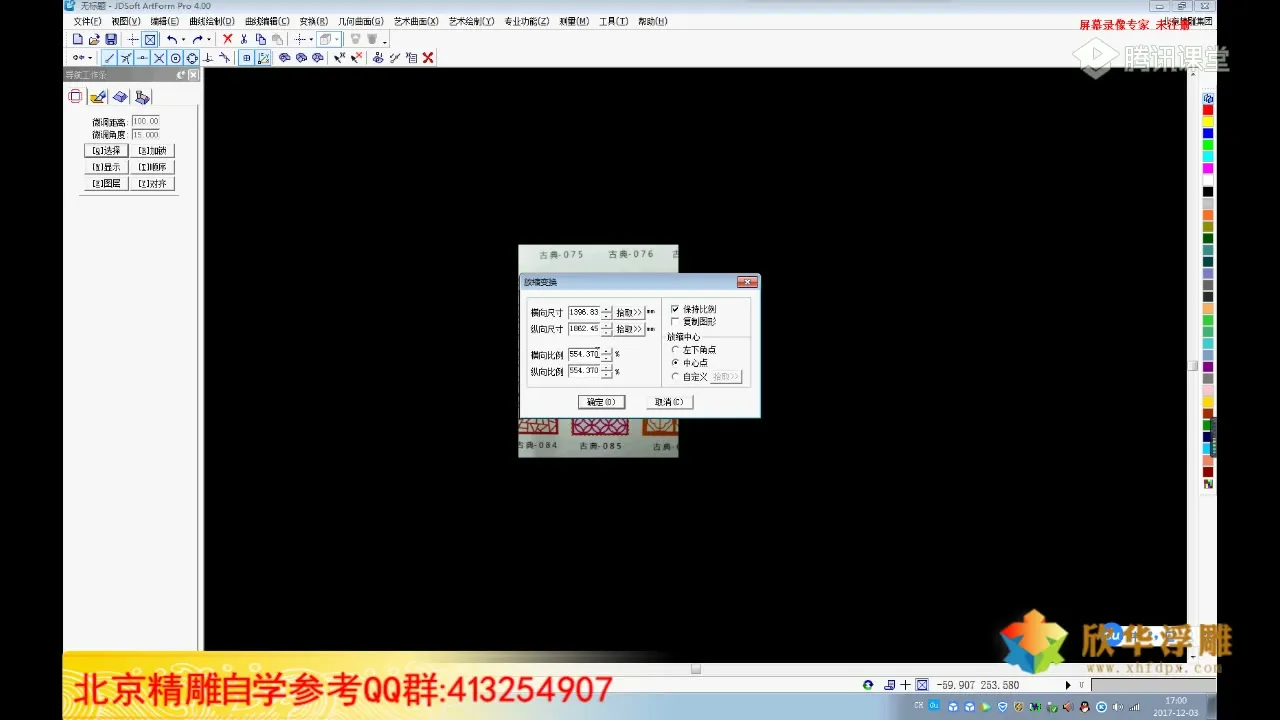Screen dimensions: 1280x720
Task: Click the 取消(C) button in the dialog
Action: tap(669, 402)
